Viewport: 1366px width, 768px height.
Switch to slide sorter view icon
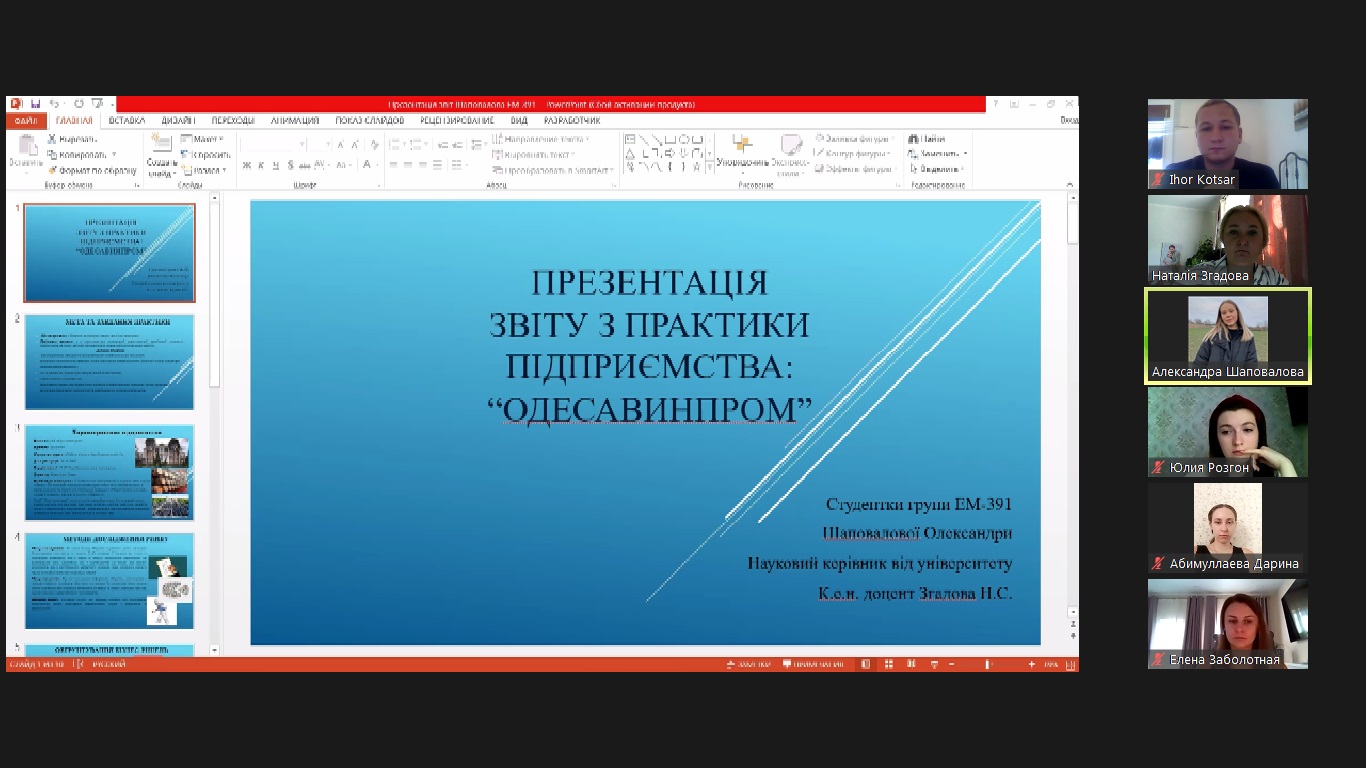(x=888, y=664)
